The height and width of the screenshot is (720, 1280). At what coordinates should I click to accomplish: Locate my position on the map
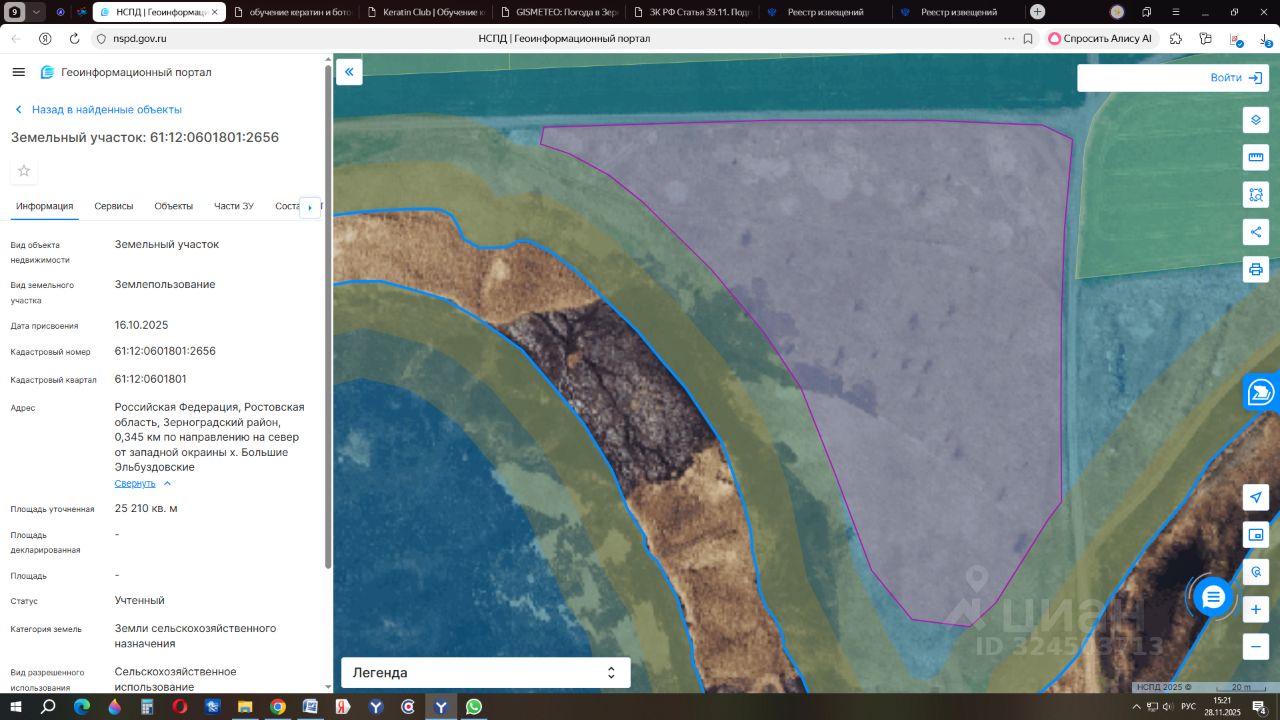click(x=1256, y=498)
